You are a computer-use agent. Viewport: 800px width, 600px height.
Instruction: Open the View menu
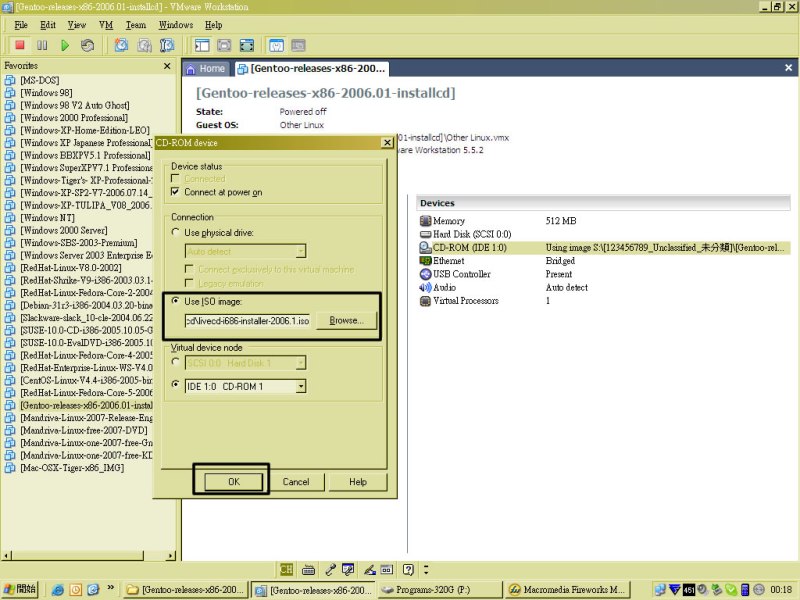[77, 25]
